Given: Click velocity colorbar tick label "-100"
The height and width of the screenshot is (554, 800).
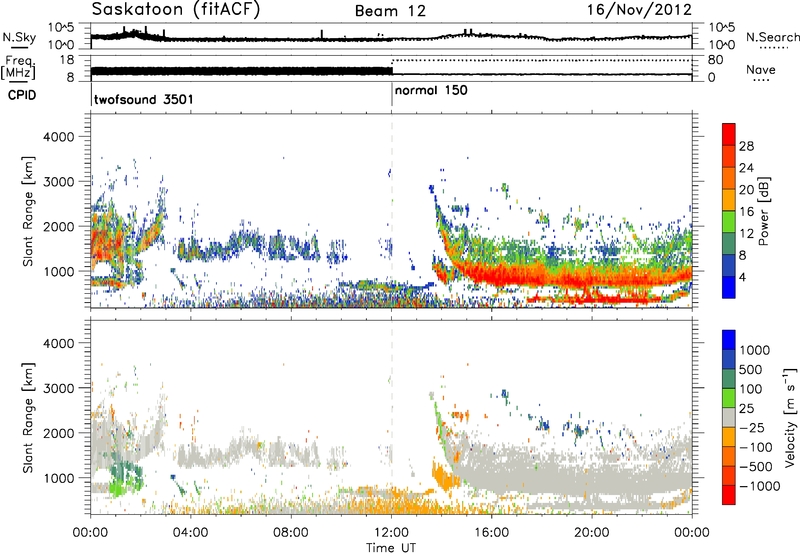Looking at the screenshot, I should click(x=756, y=447).
